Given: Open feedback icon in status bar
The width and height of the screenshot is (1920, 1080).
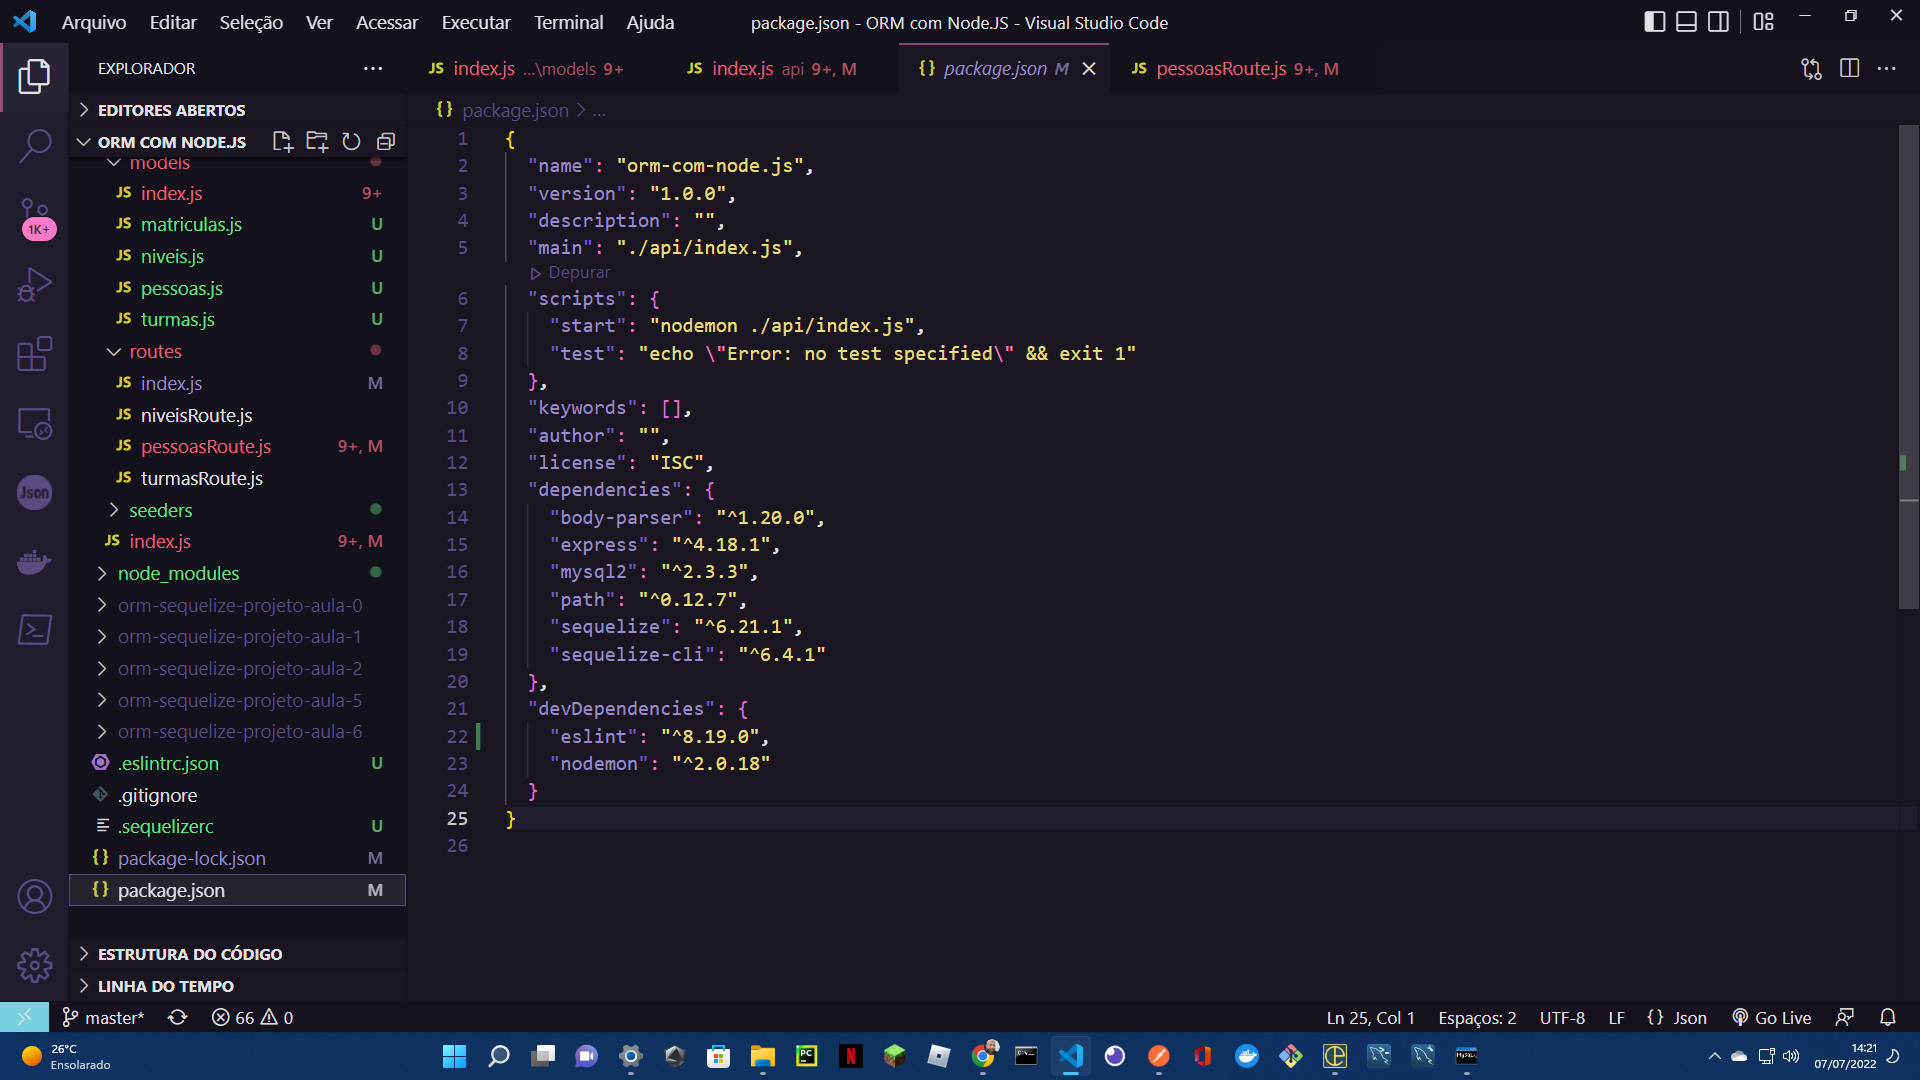Looking at the screenshot, I should [1844, 1017].
